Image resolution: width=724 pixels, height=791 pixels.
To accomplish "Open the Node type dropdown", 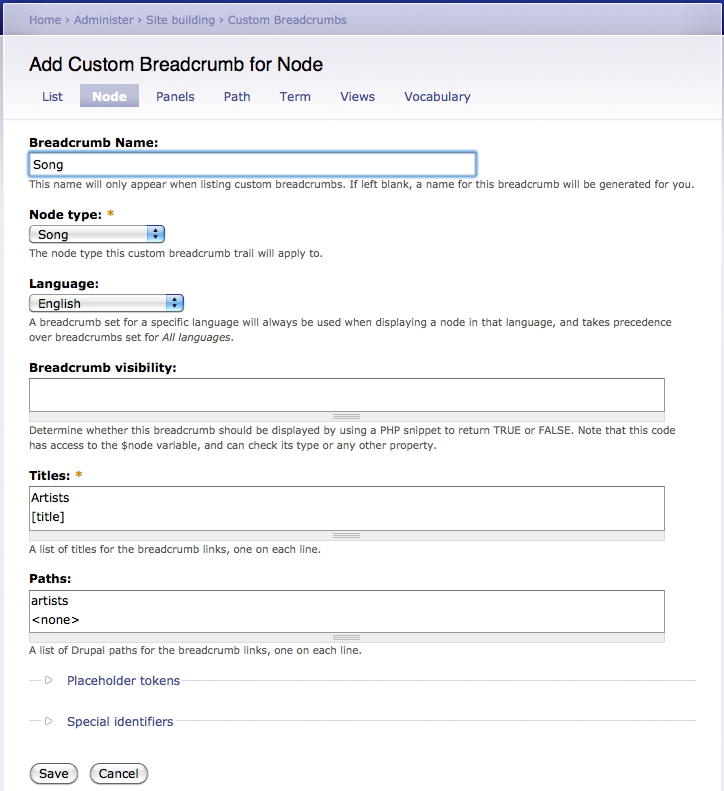I will point(97,234).
